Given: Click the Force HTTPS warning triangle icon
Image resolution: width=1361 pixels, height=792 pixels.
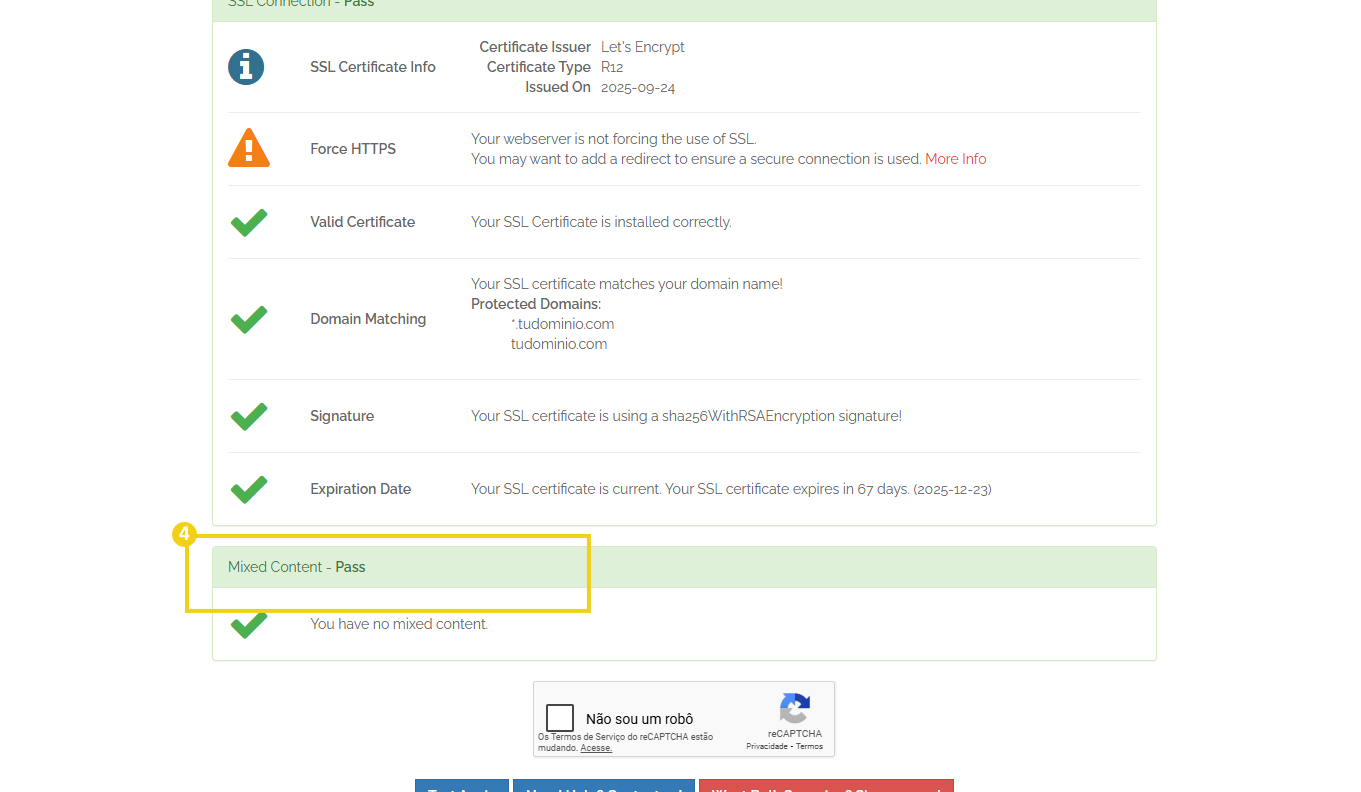Looking at the screenshot, I should tap(248, 147).
